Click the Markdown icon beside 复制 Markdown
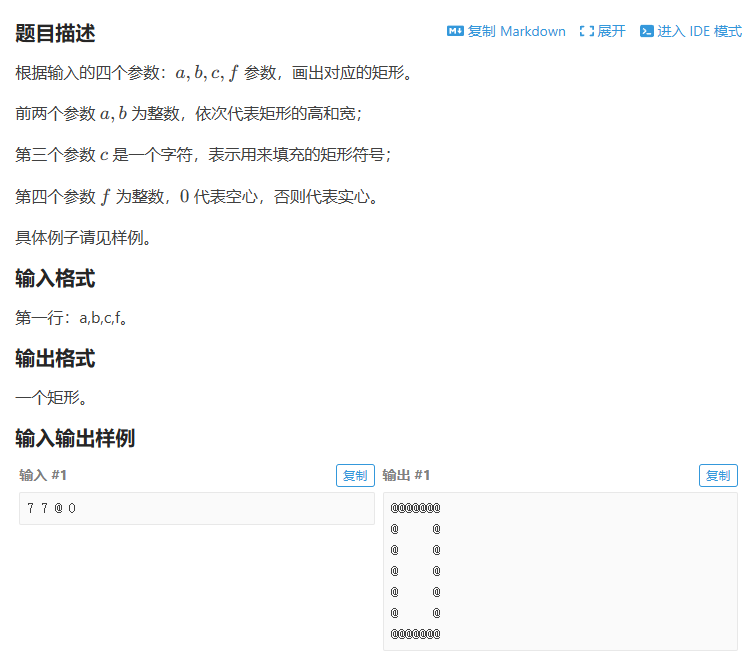754x660 pixels. click(x=455, y=31)
